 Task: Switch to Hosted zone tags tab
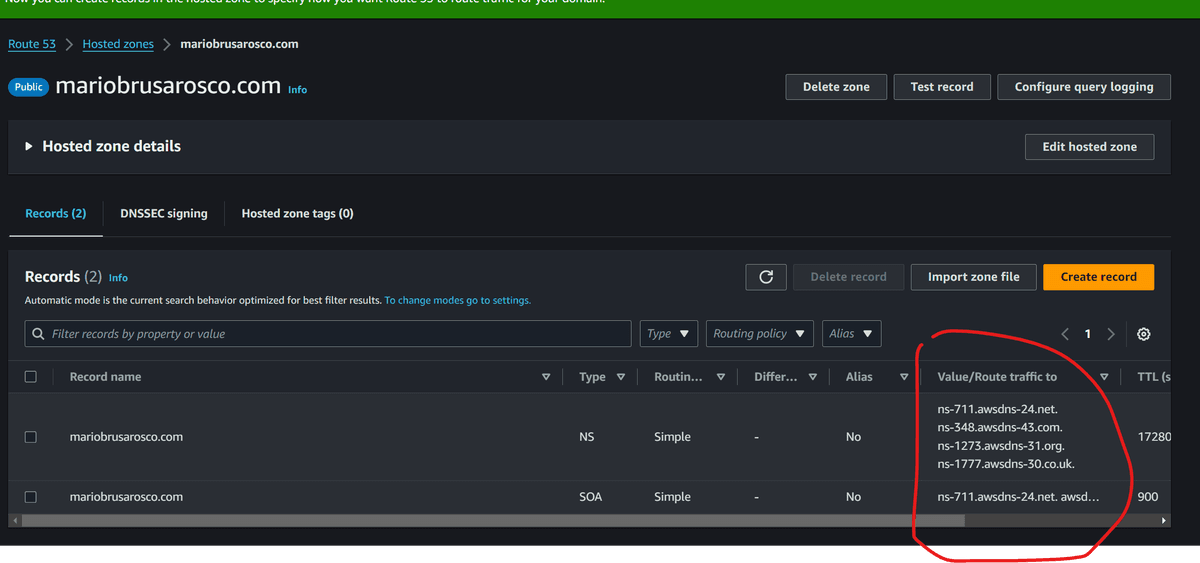pyautogui.click(x=297, y=213)
